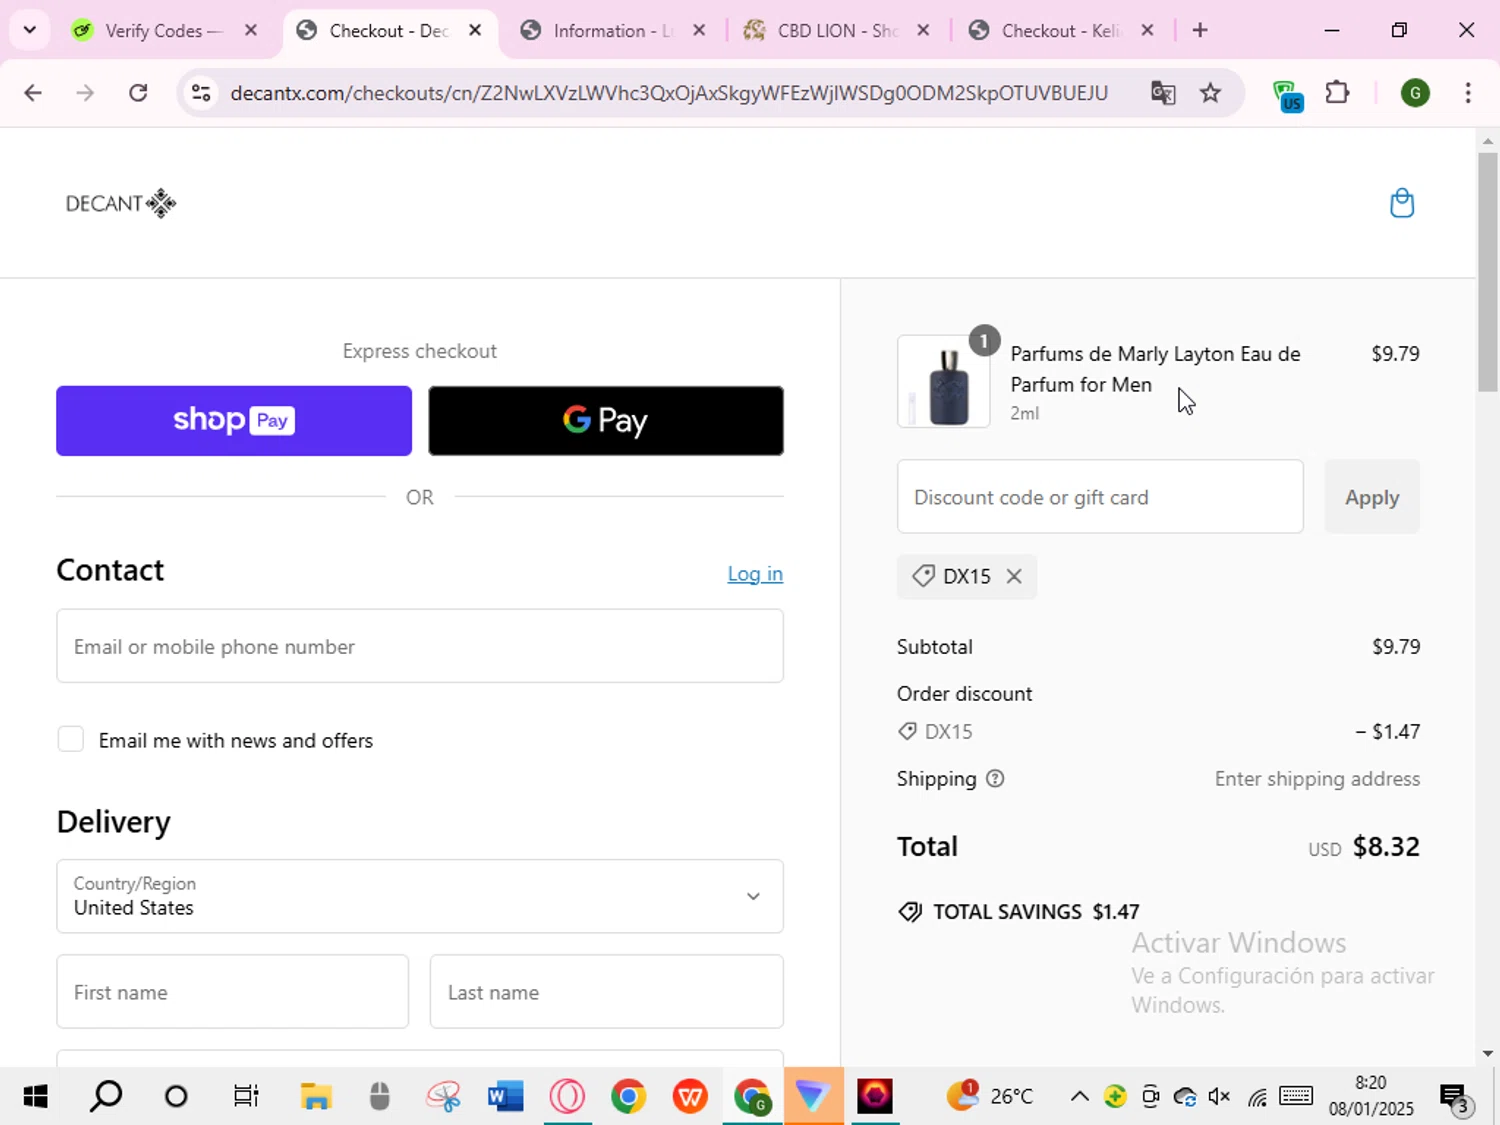Click the Apply discount button
Viewport: 1500px width, 1125px height.
pyautogui.click(x=1372, y=497)
